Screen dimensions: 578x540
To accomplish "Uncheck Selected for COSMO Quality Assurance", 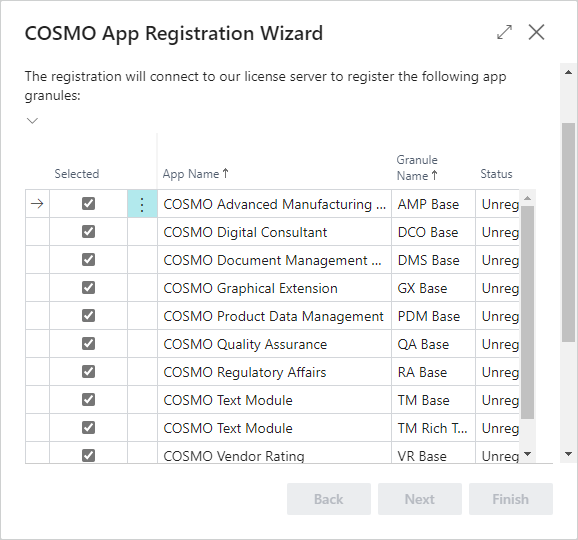I will pyautogui.click(x=88, y=344).
